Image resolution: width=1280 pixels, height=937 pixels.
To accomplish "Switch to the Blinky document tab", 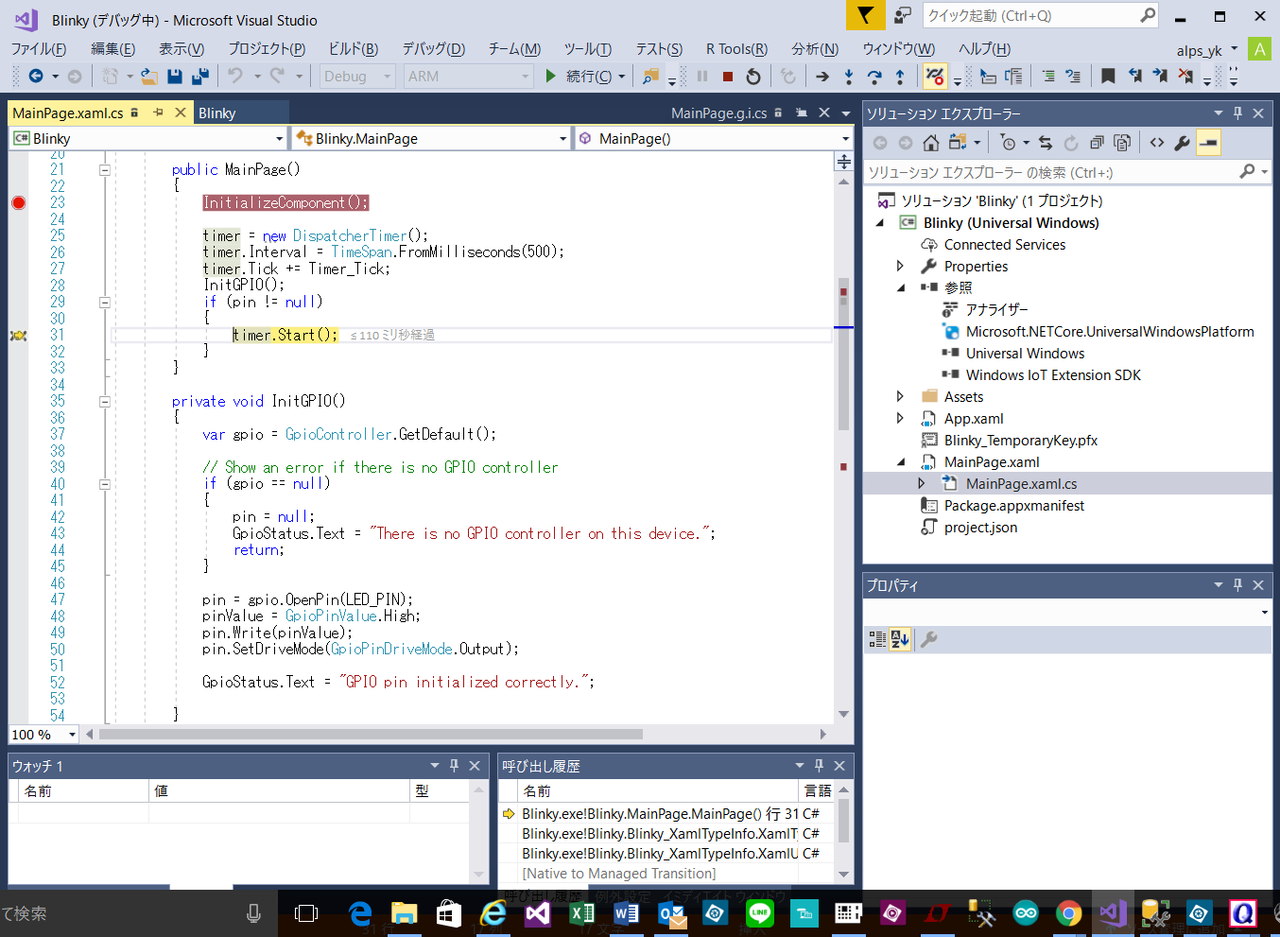I will (x=217, y=113).
